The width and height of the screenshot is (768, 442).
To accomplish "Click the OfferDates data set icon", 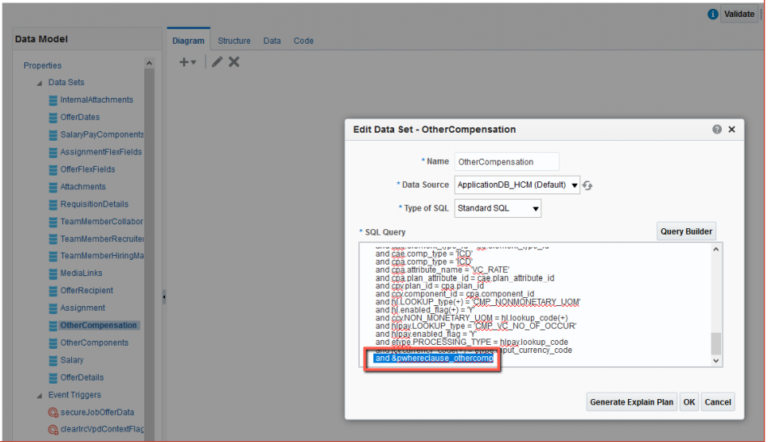I will point(53,117).
